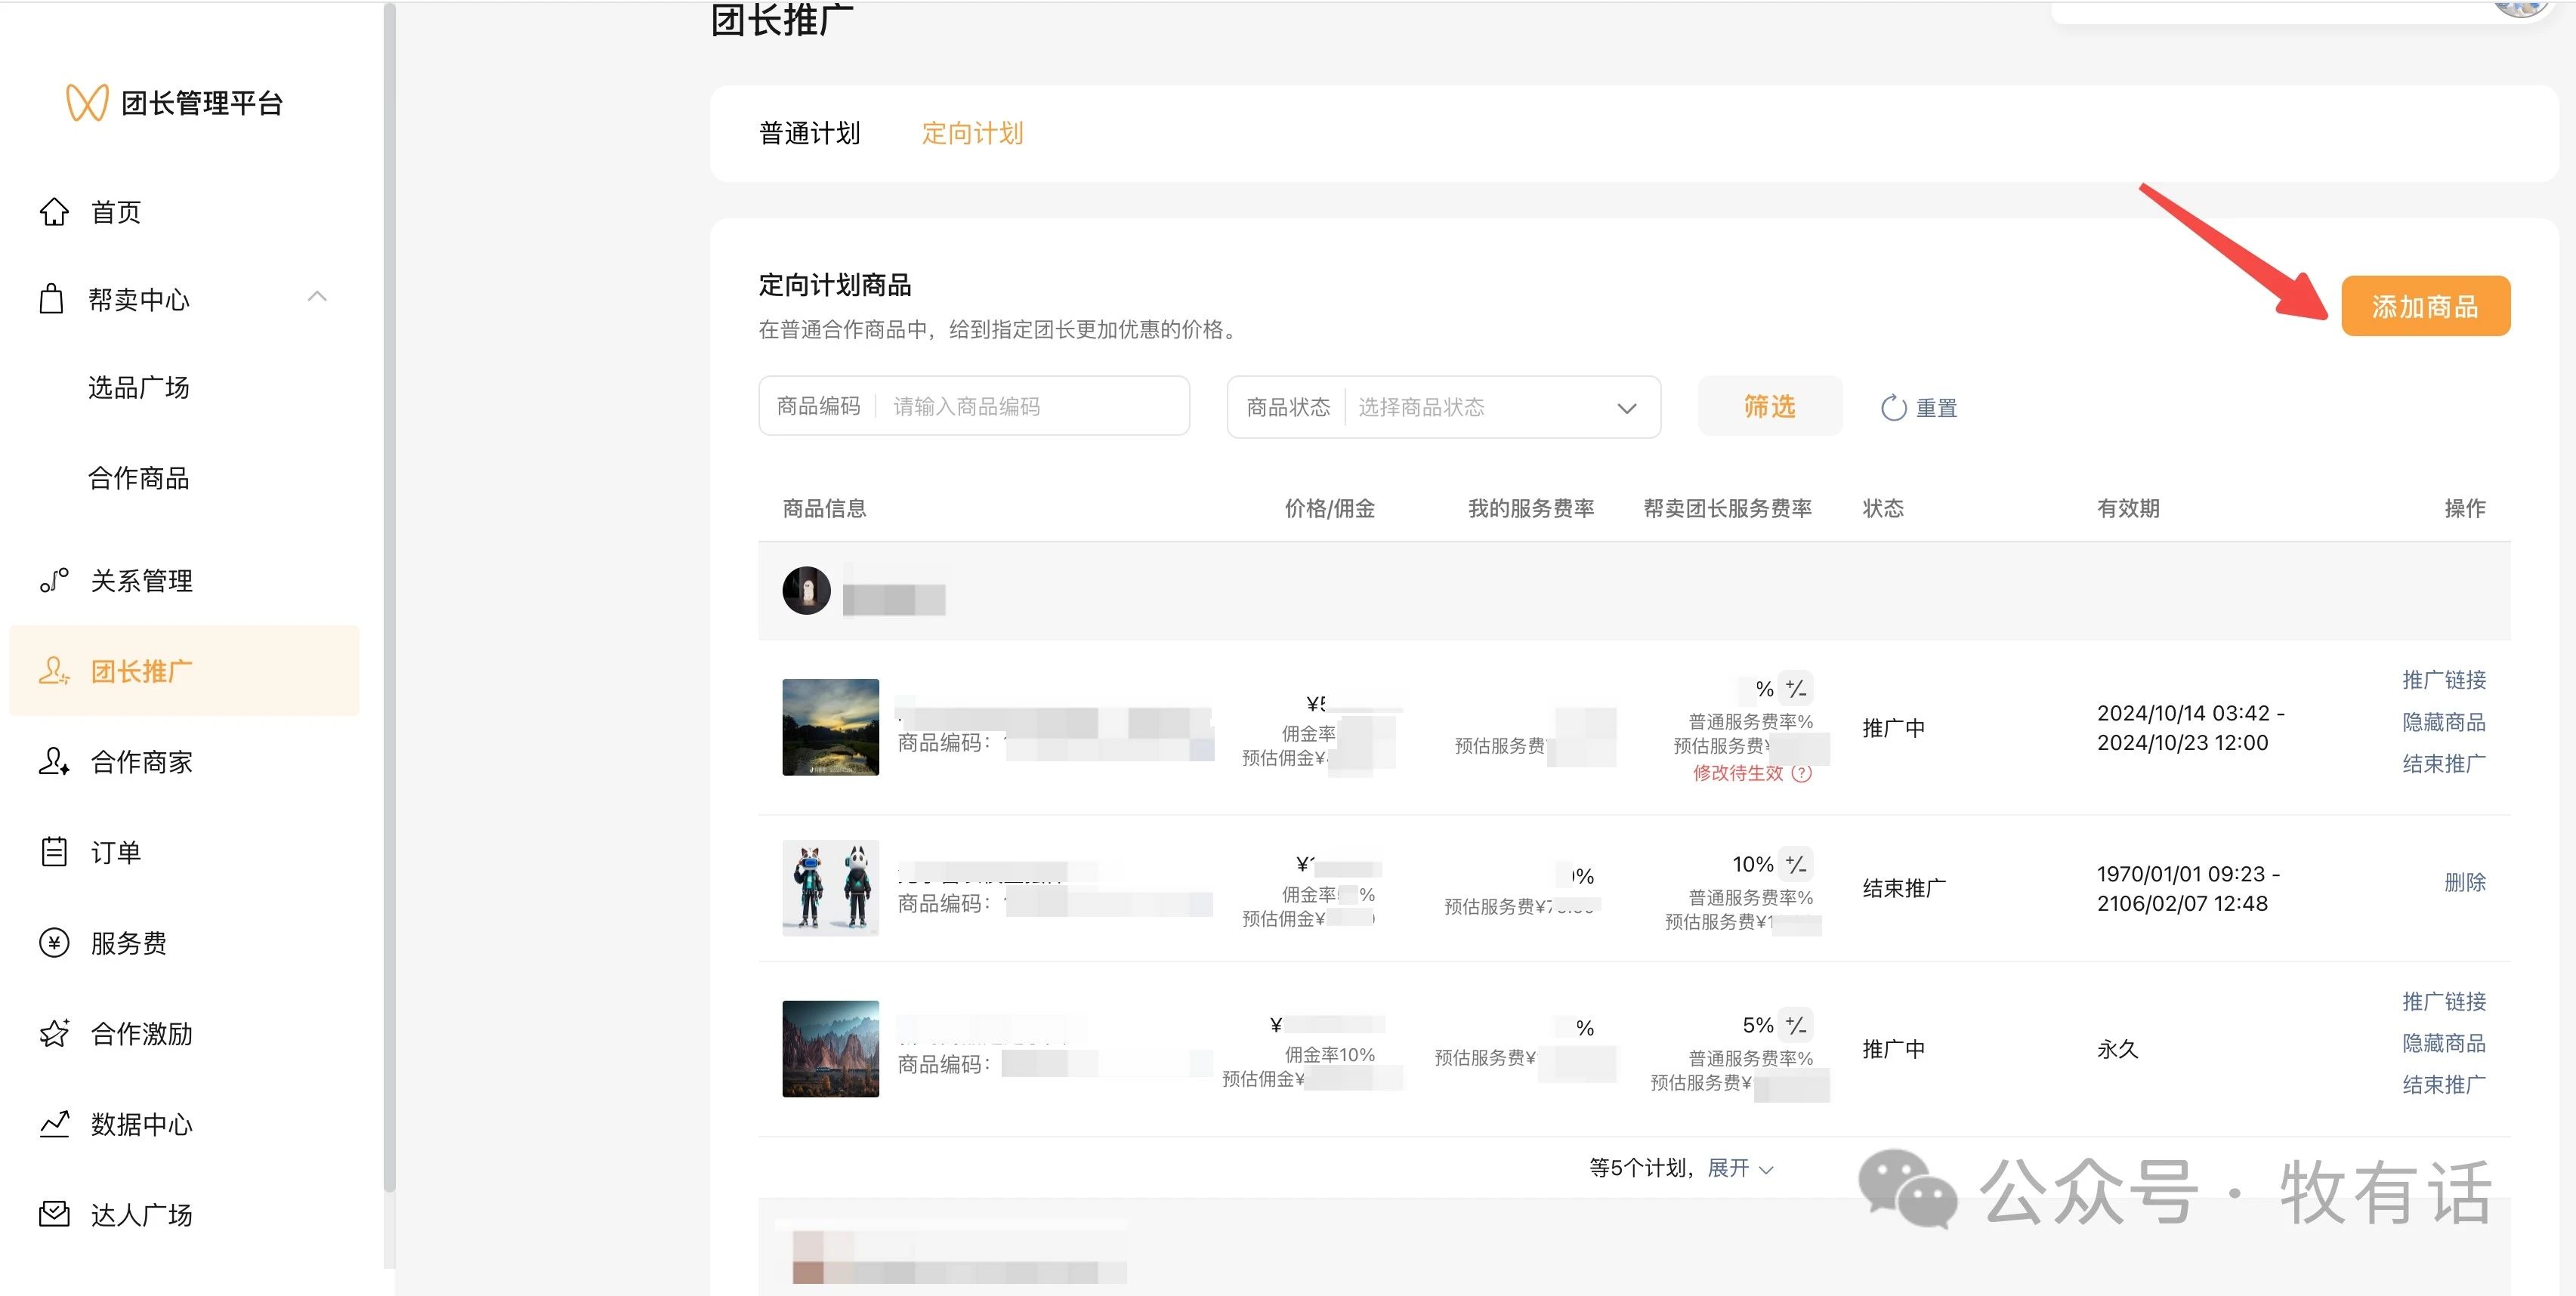Click the two cartoon figures thumbnail

830,888
